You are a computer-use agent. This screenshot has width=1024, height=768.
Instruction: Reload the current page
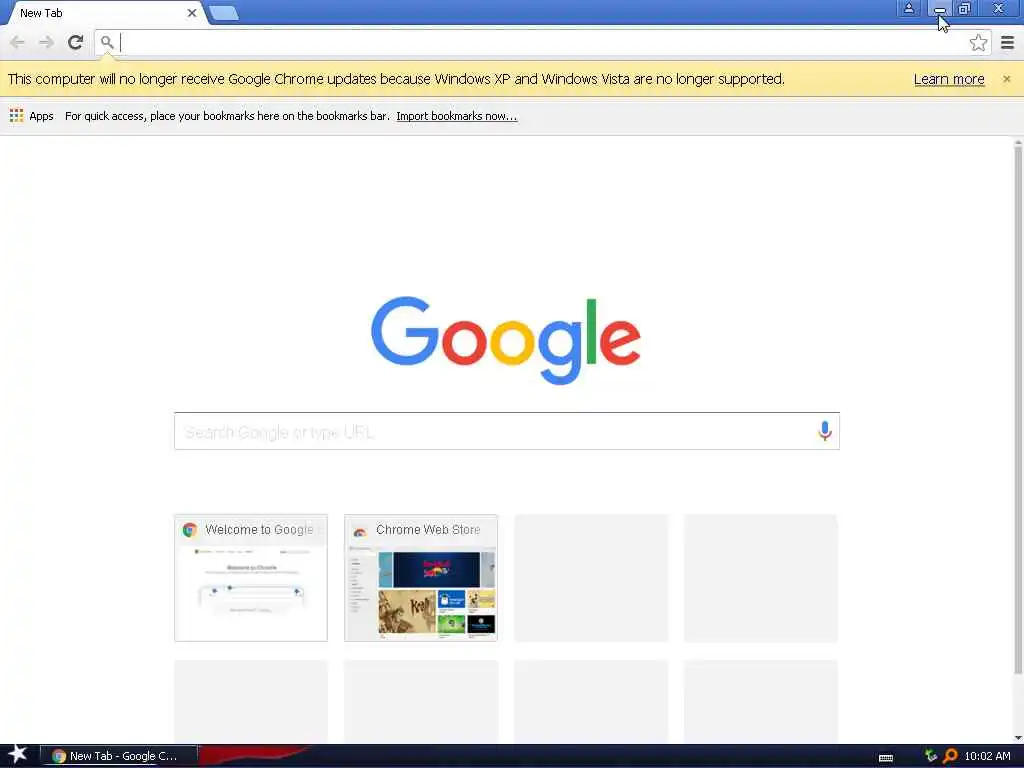pos(75,42)
